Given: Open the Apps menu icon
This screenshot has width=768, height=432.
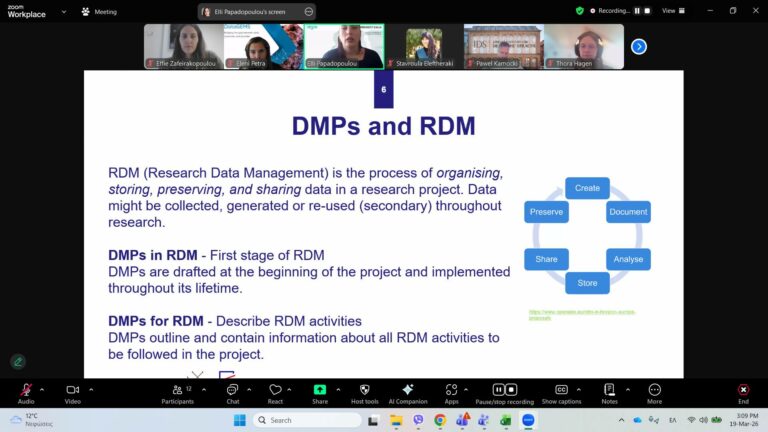Looking at the screenshot, I should (452, 390).
